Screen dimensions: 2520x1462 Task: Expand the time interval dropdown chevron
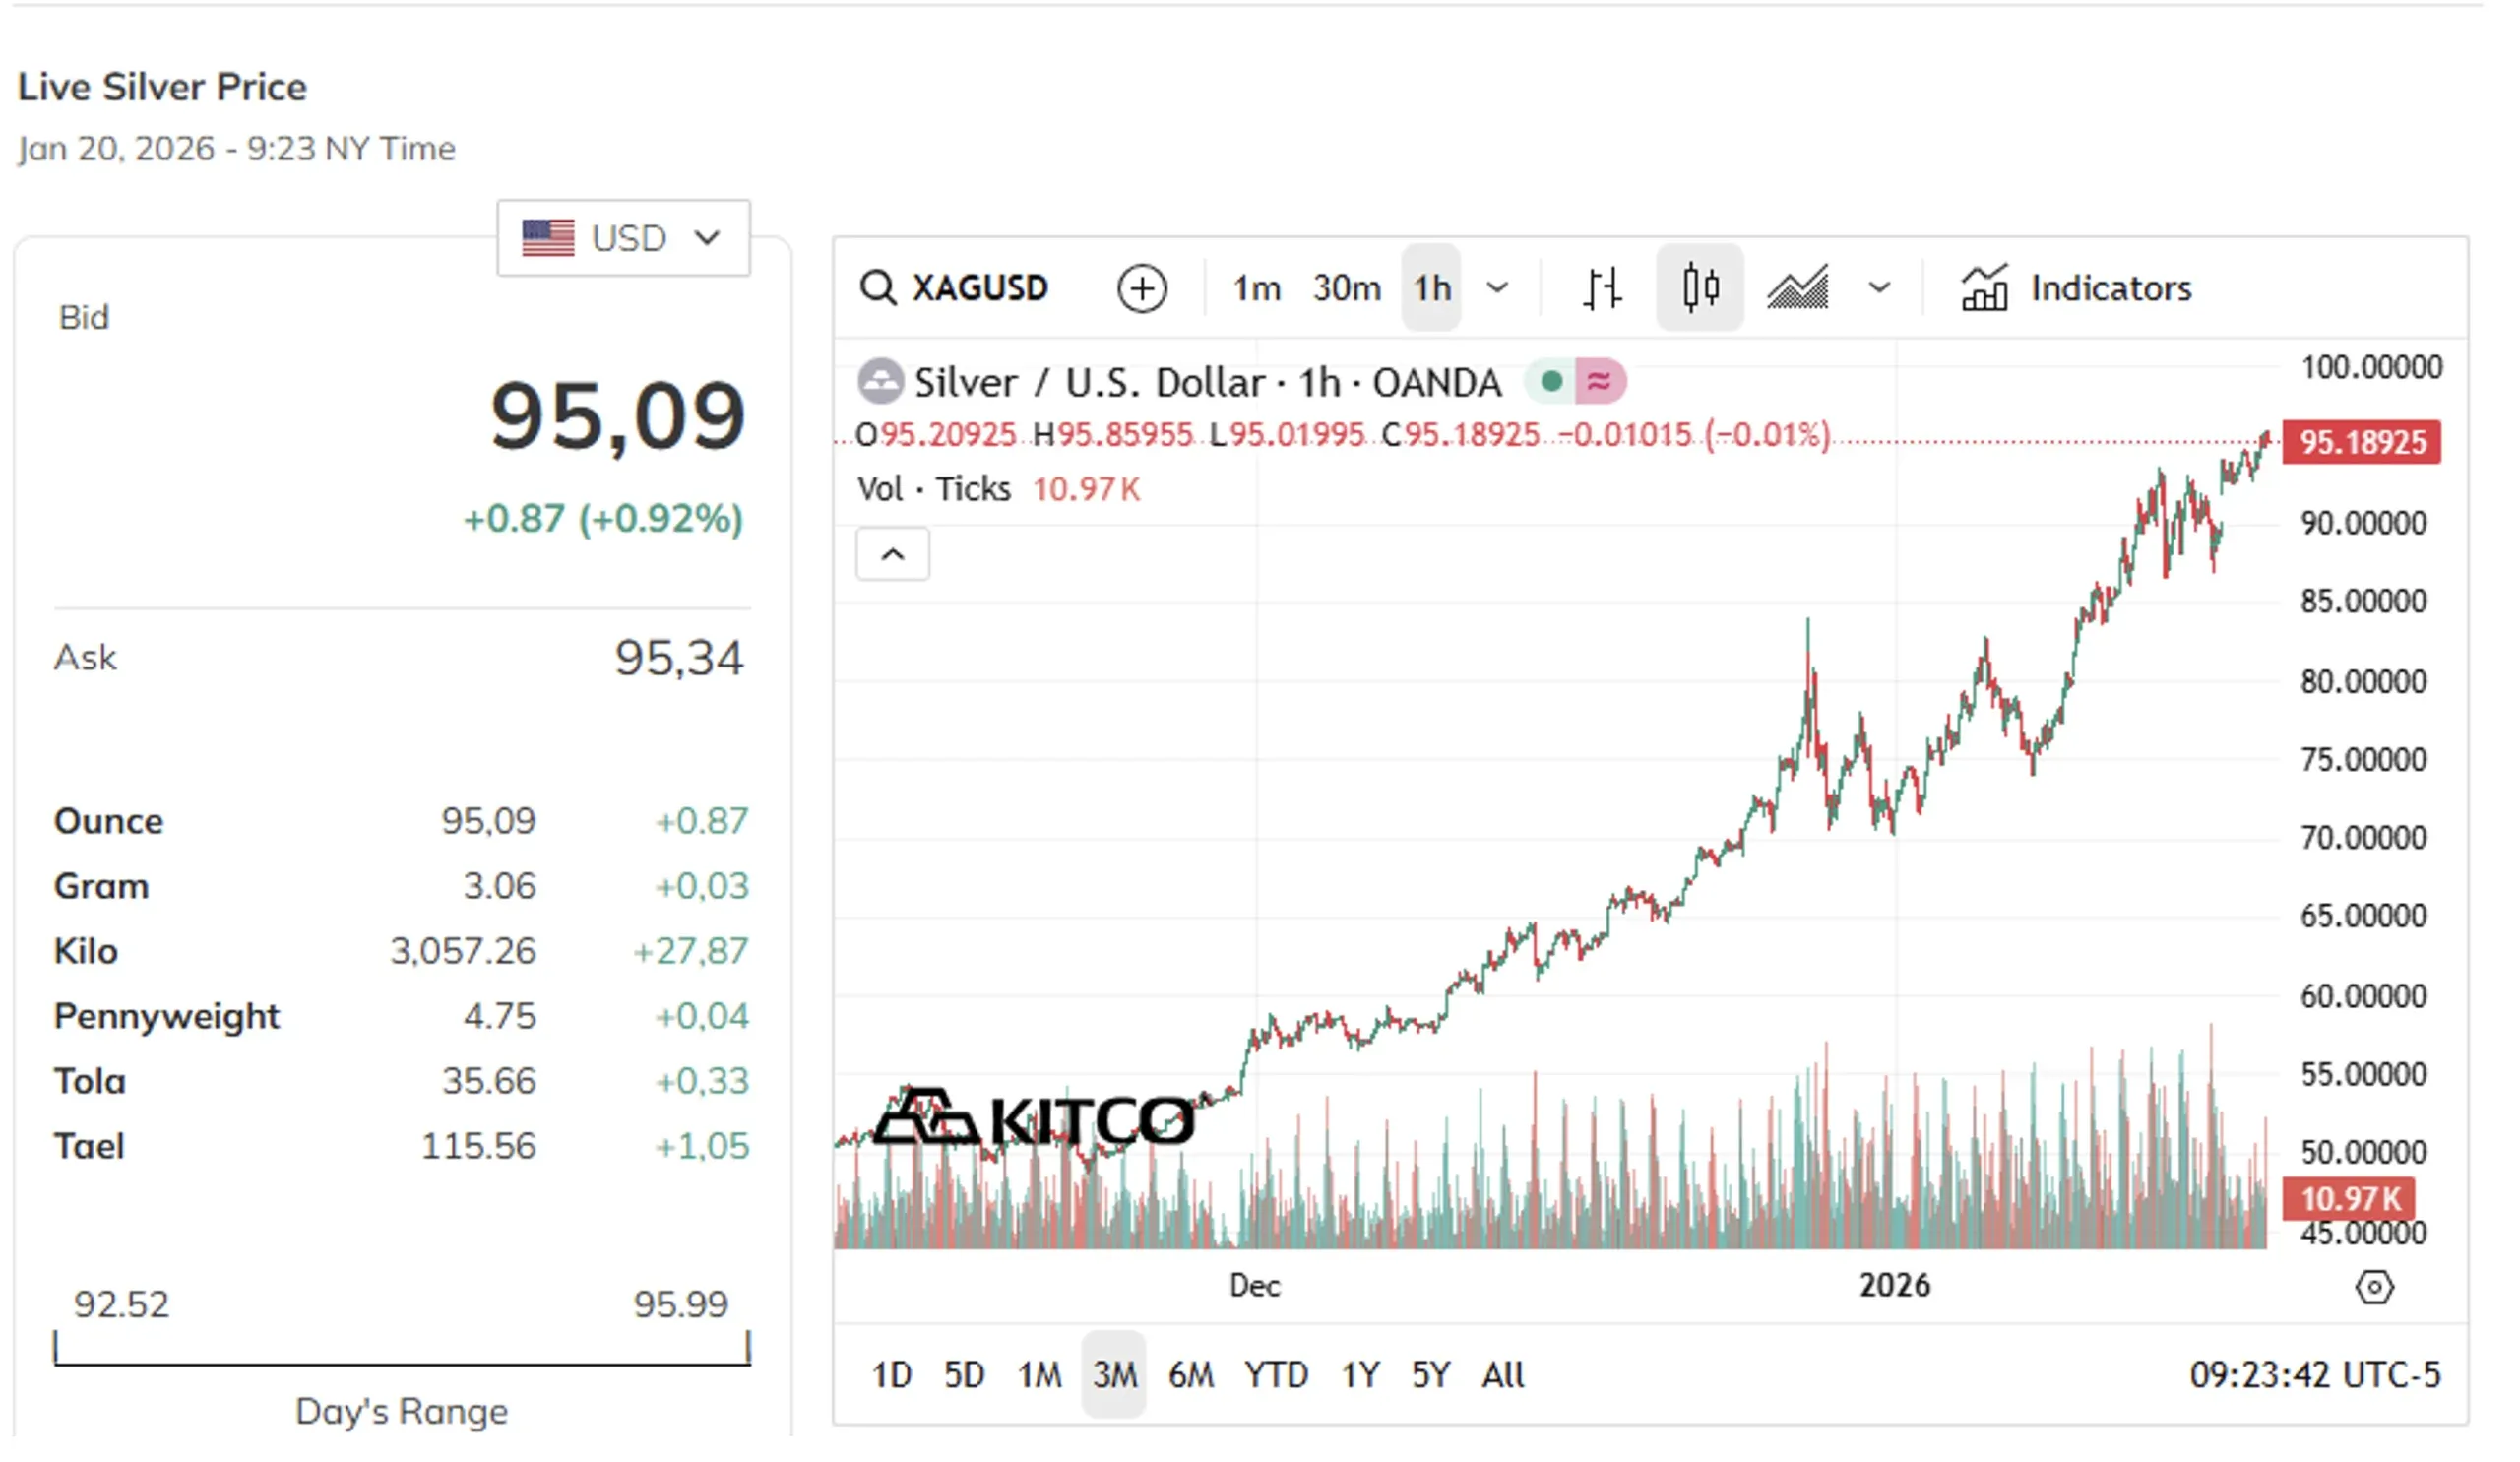[1497, 289]
